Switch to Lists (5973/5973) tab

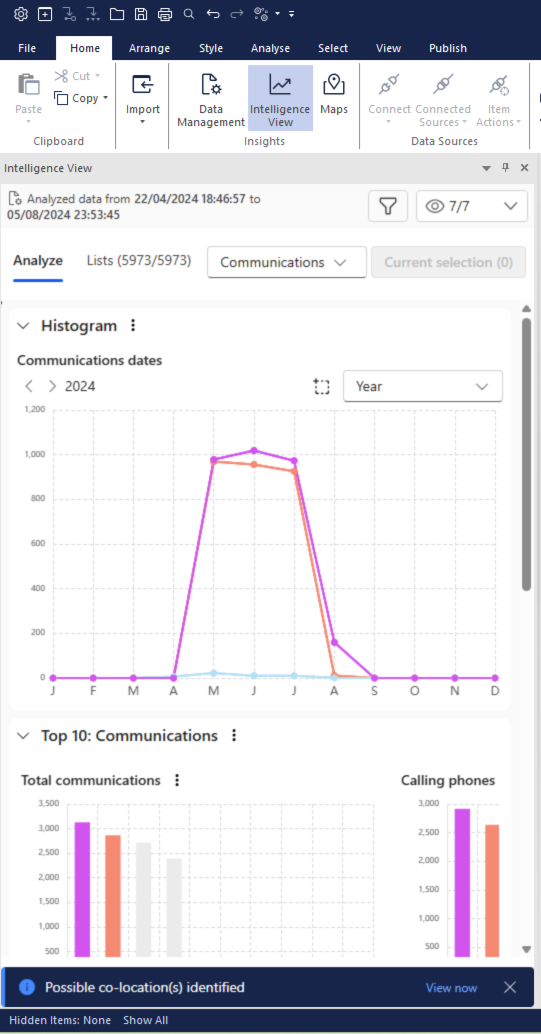tap(139, 261)
